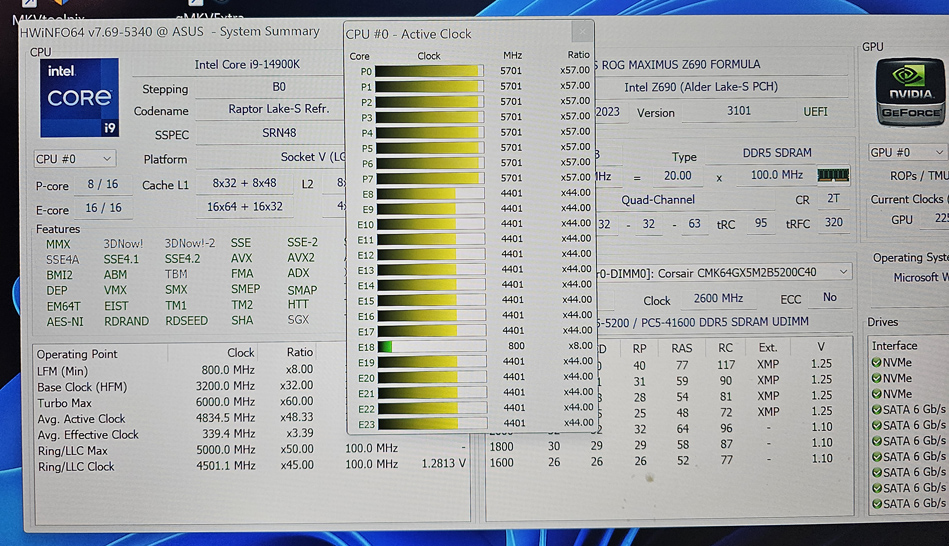Click the second NVMe drive status icon
The image size is (949, 546).
[876, 378]
